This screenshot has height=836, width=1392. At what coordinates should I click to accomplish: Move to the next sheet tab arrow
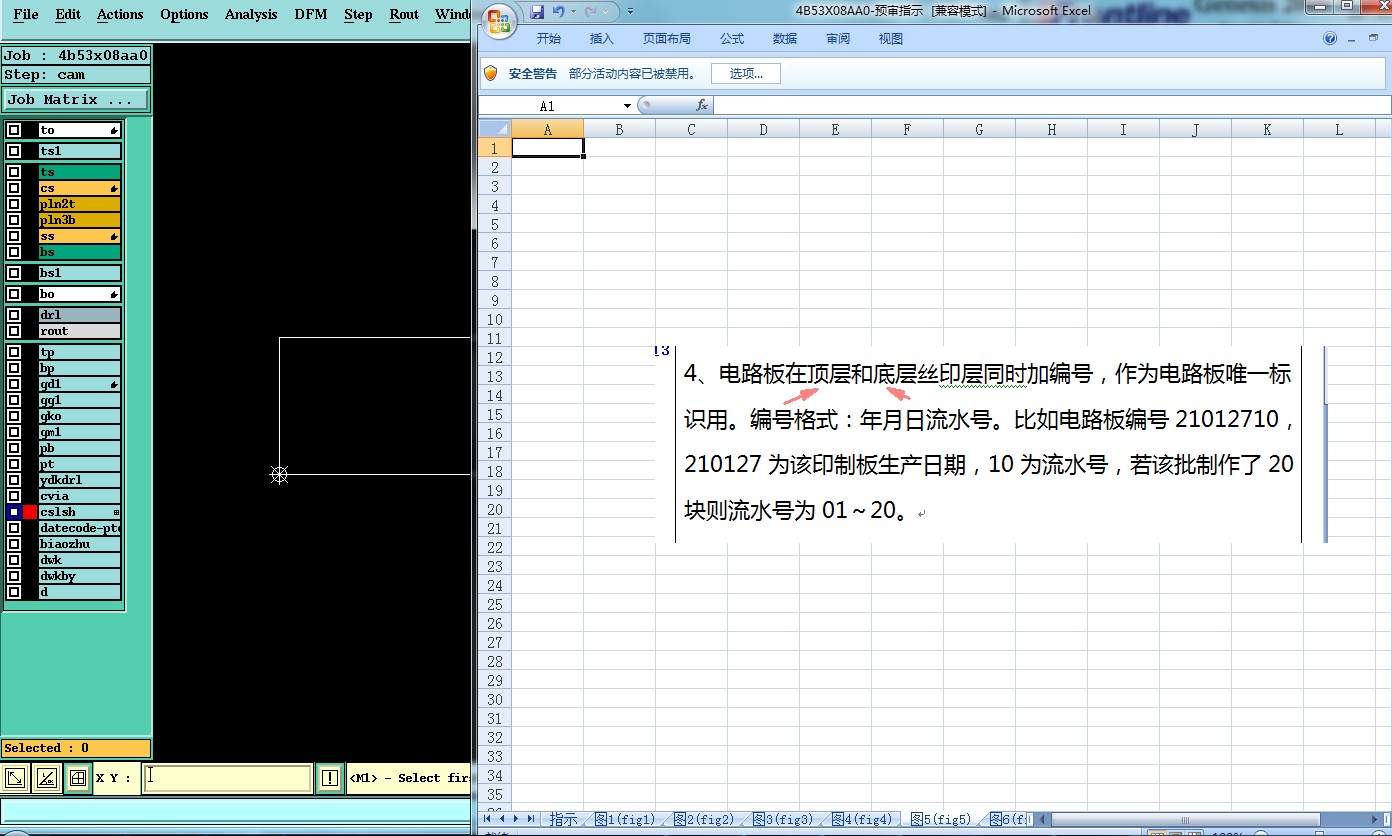coord(517,818)
